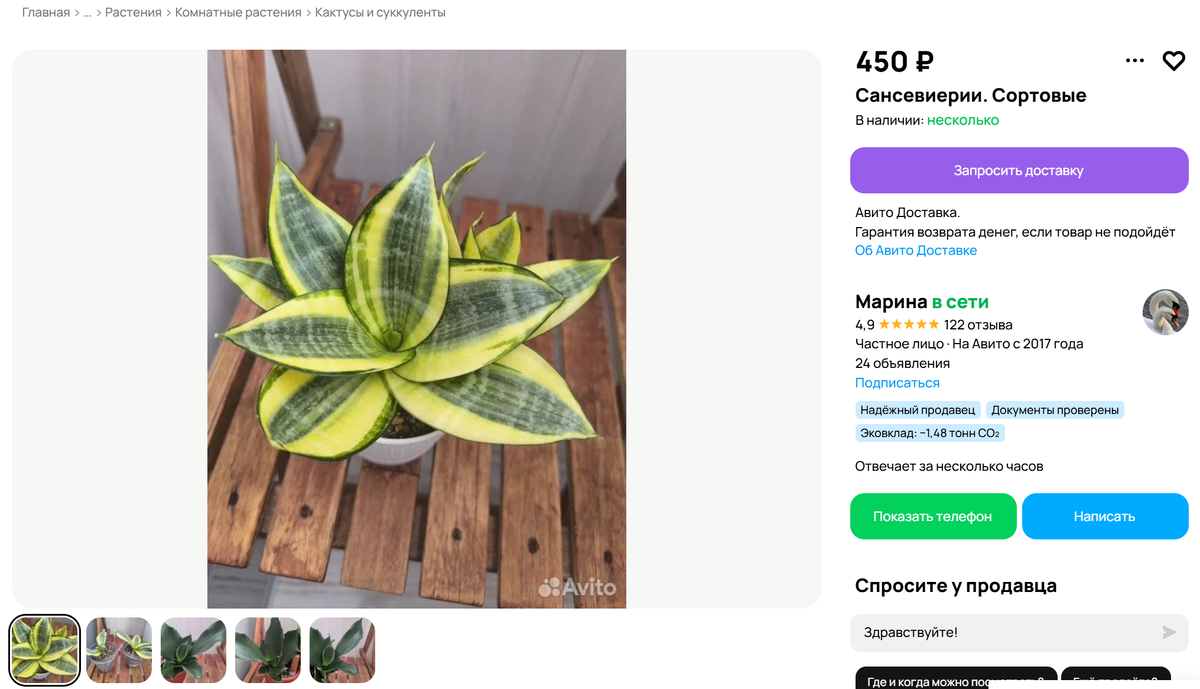
Task: Click Подписаться to follow seller
Action: click(x=897, y=383)
